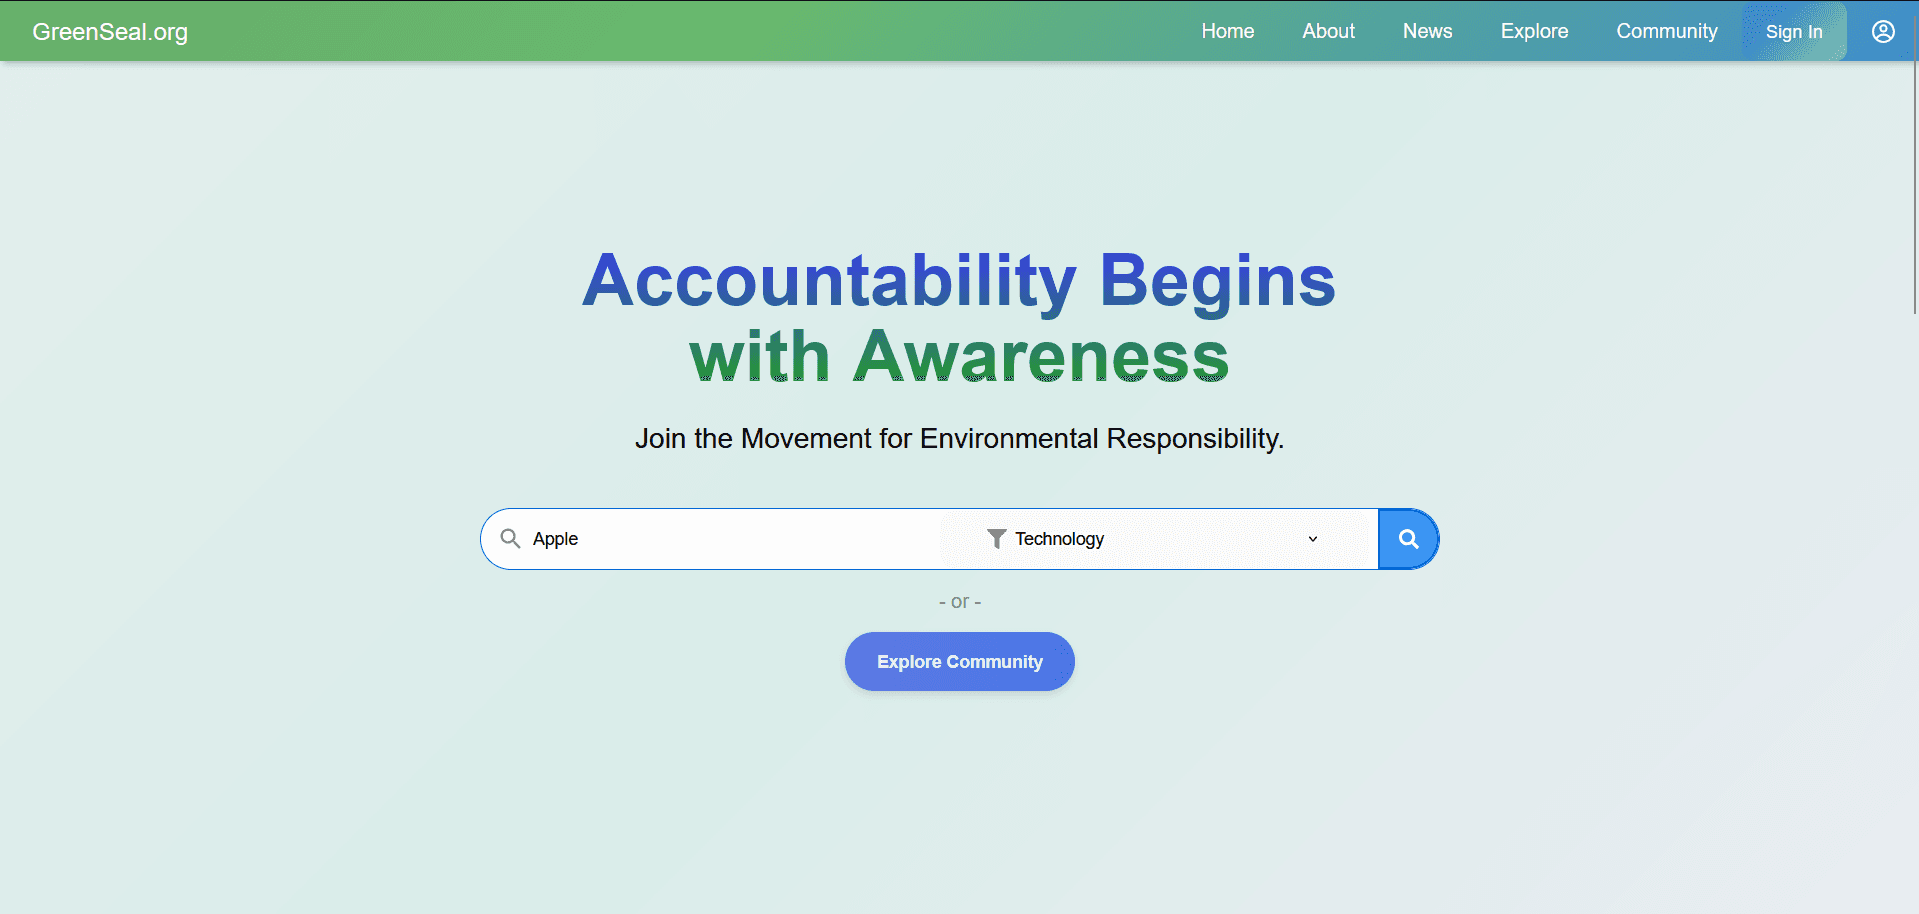This screenshot has width=1919, height=914.
Task: Select Explore in the navigation bar
Action: click(x=1534, y=31)
